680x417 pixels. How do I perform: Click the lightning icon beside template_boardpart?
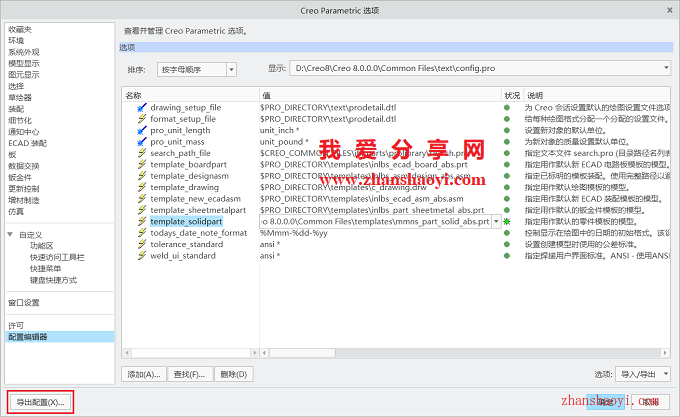click(x=141, y=164)
